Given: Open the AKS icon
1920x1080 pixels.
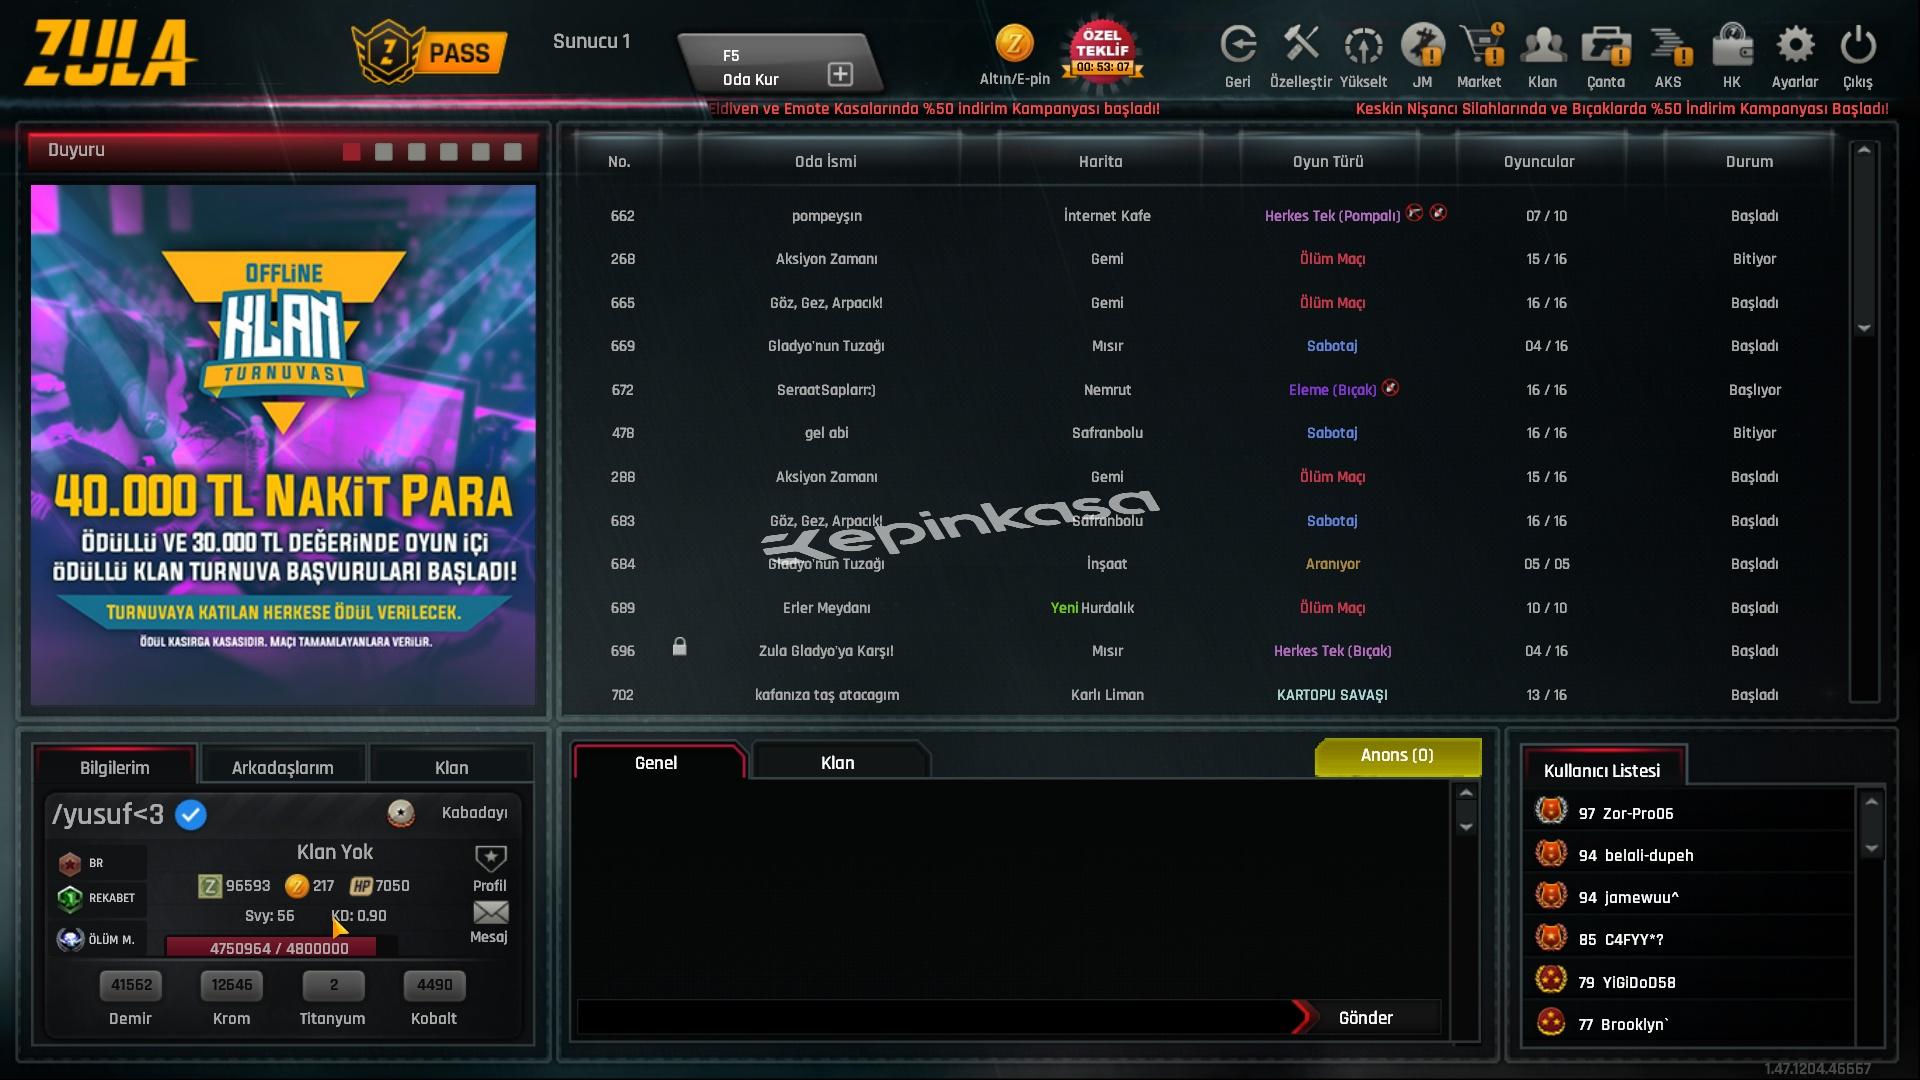Looking at the screenshot, I should [x=1670, y=45].
